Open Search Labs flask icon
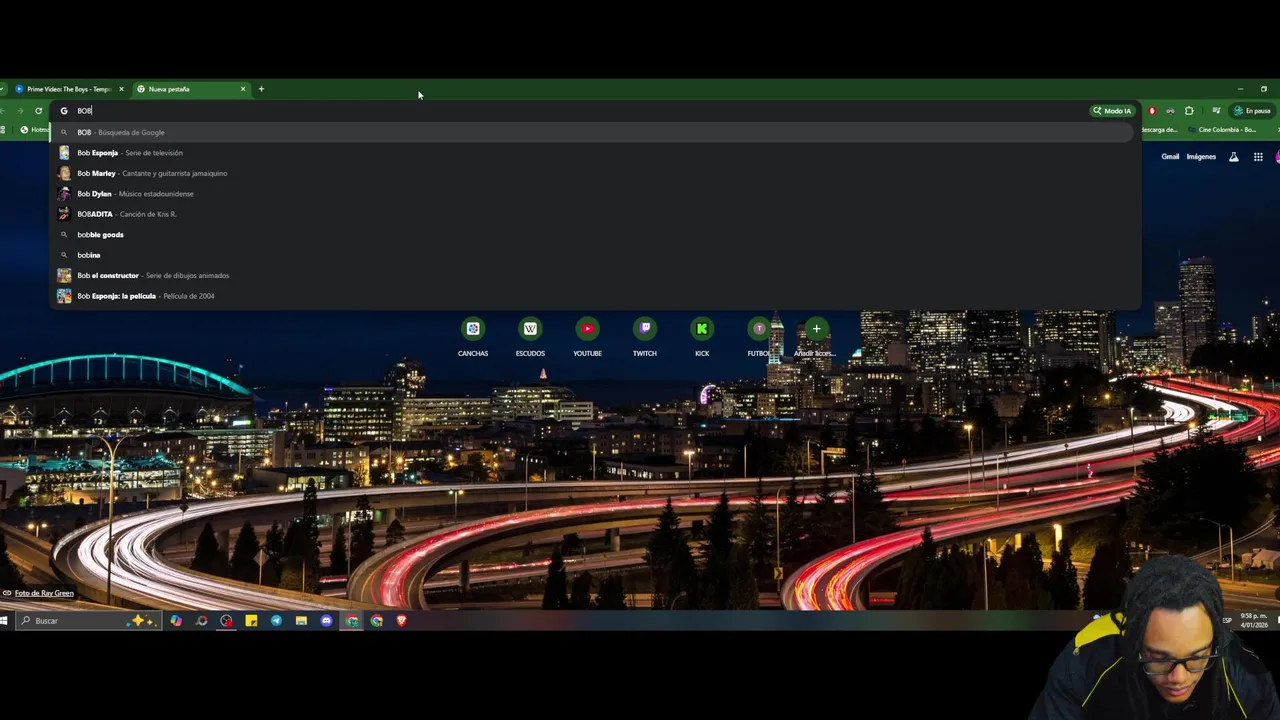Image resolution: width=1280 pixels, height=720 pixels. tap(1233, 157)
